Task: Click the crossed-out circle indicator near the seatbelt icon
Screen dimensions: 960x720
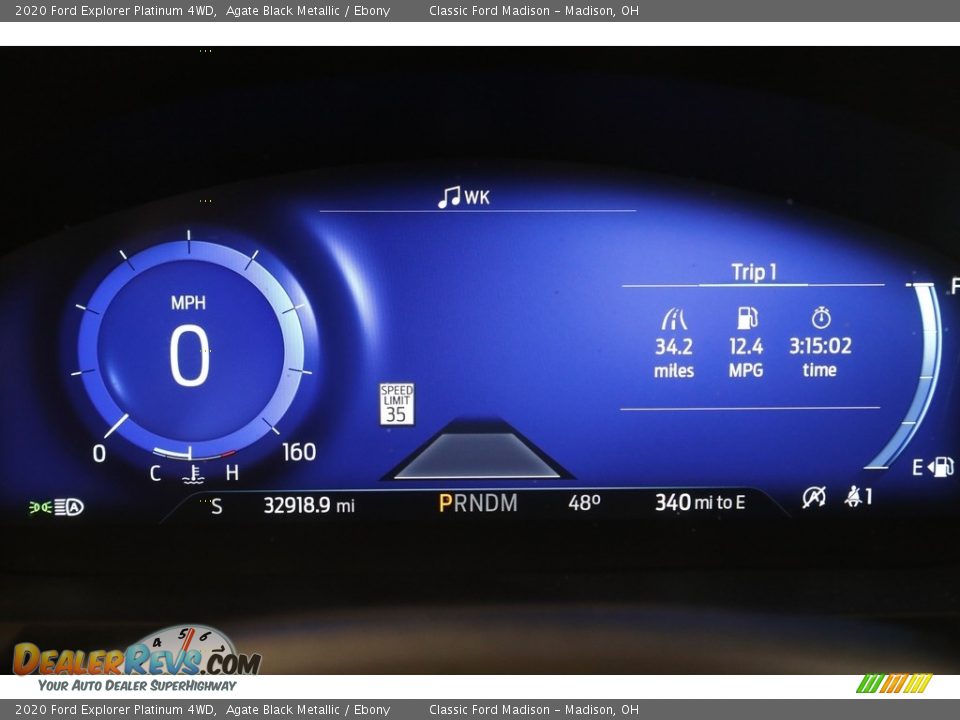Action: [814, 496]
